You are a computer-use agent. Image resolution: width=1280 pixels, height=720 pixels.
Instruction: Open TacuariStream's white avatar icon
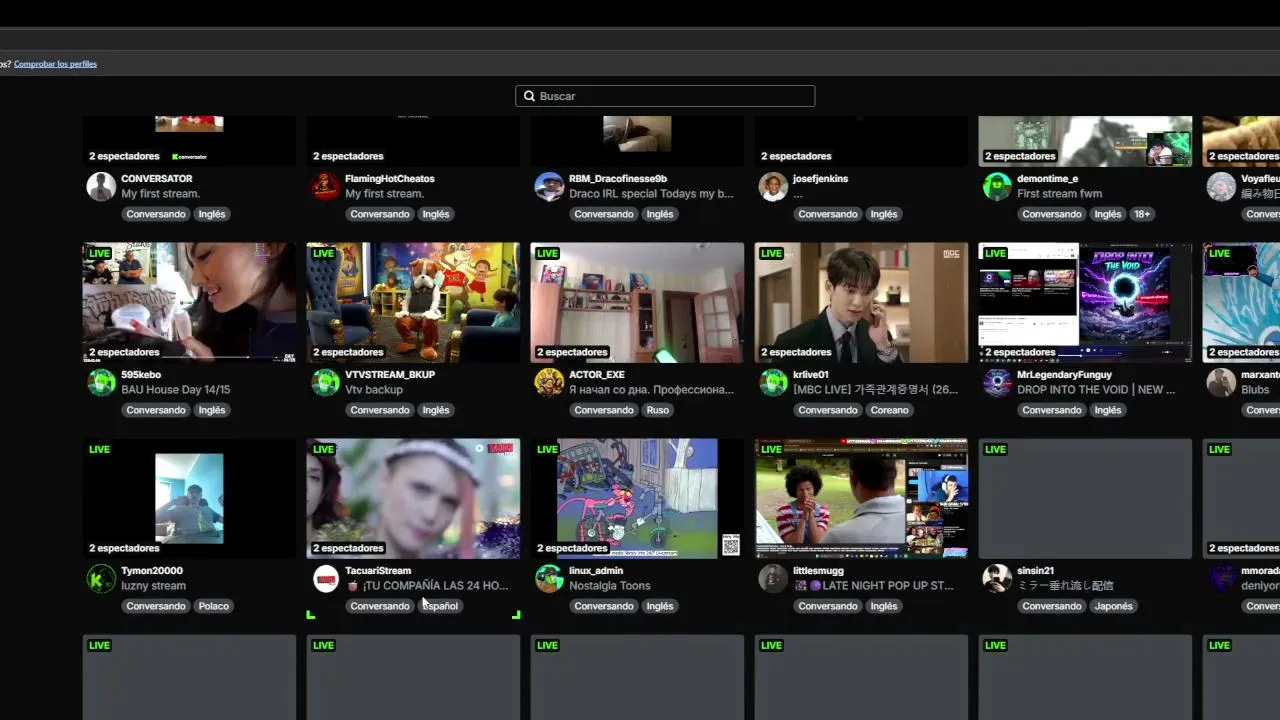pos(325,578)
